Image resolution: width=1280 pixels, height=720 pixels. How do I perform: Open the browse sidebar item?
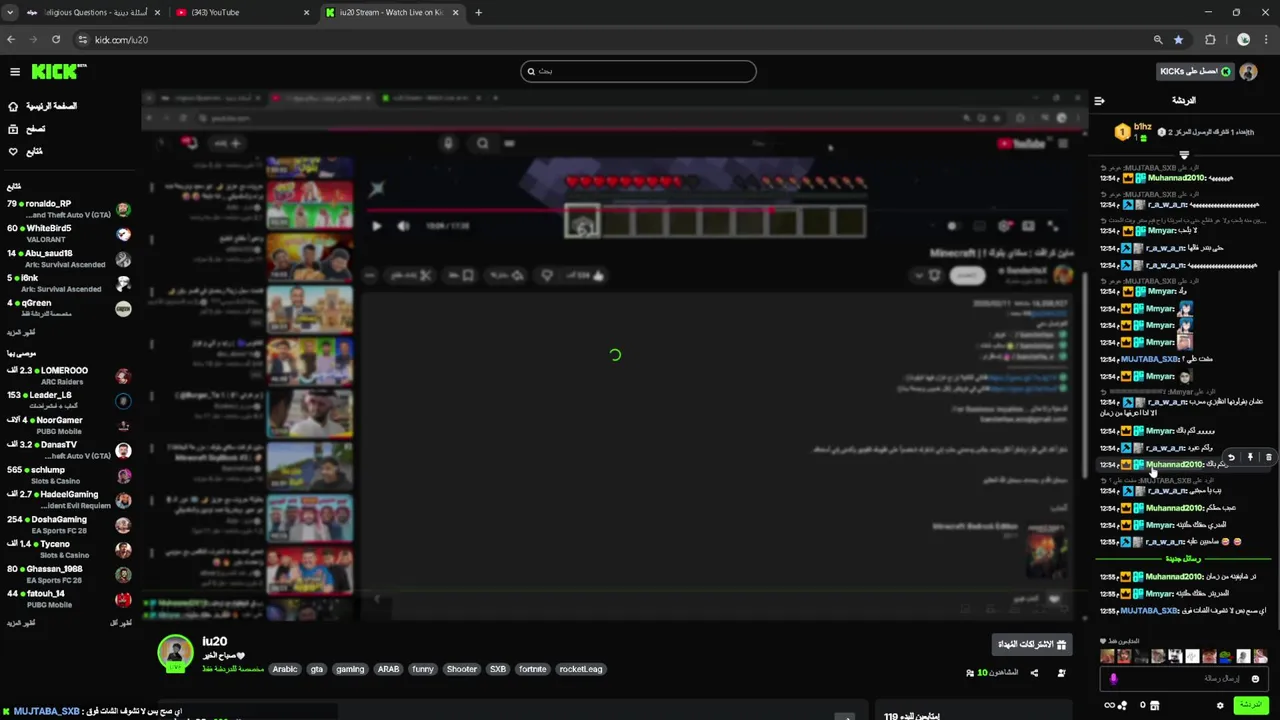coord(26,129)
